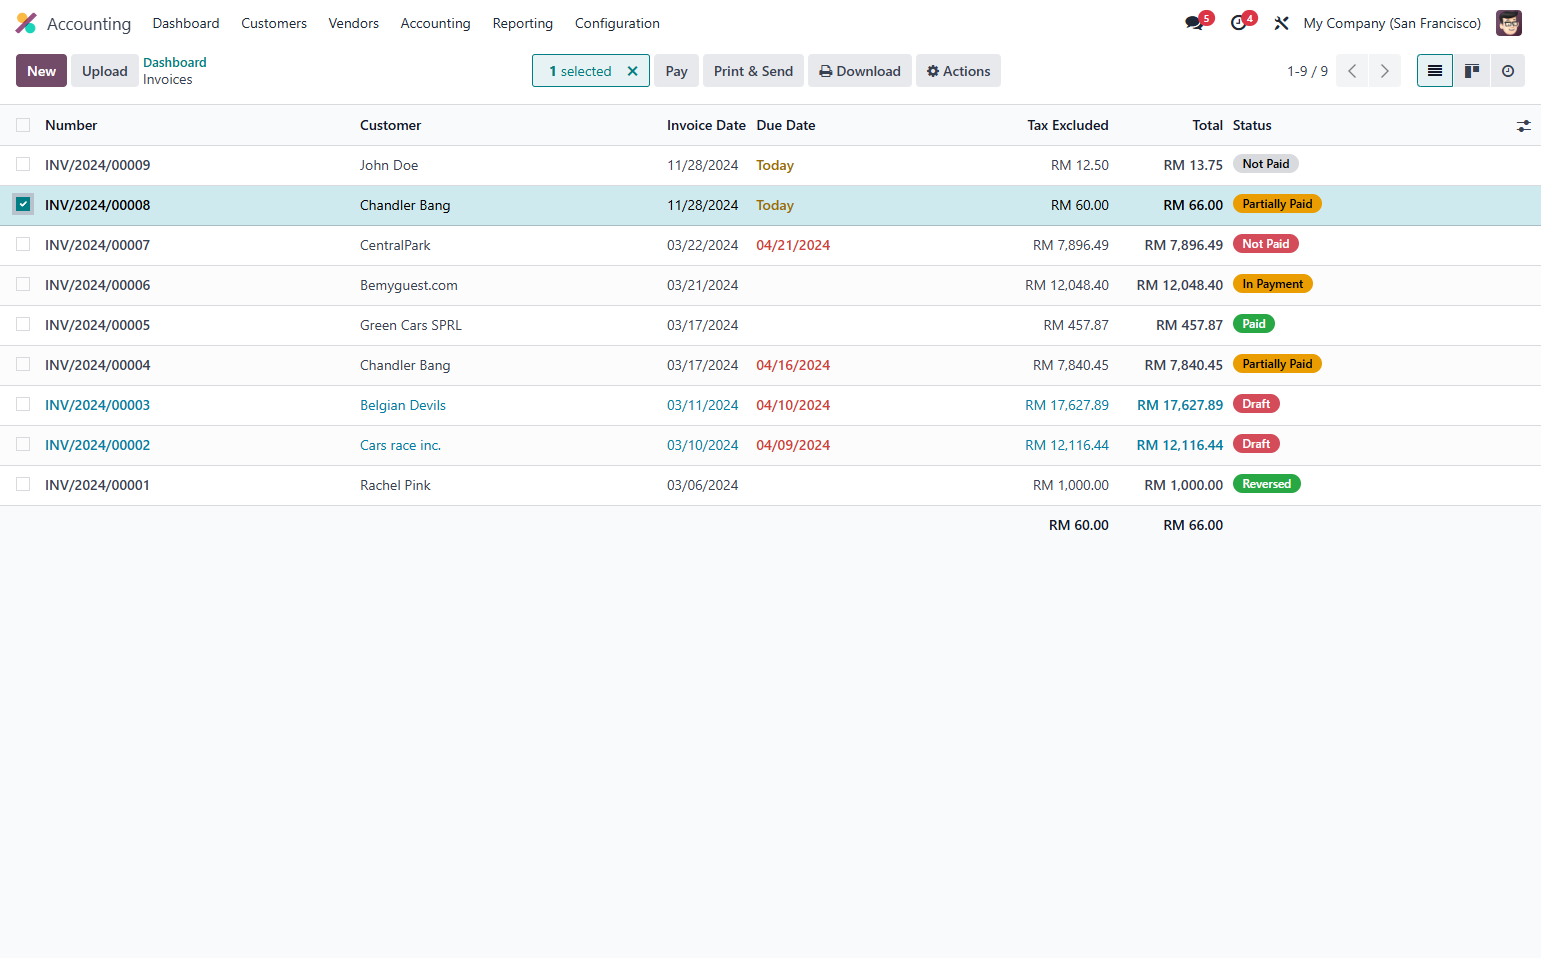Select invoice INV/2024/00006 checkbox
The width and height of the screenshot is (1541, 958).
(23, 285)
